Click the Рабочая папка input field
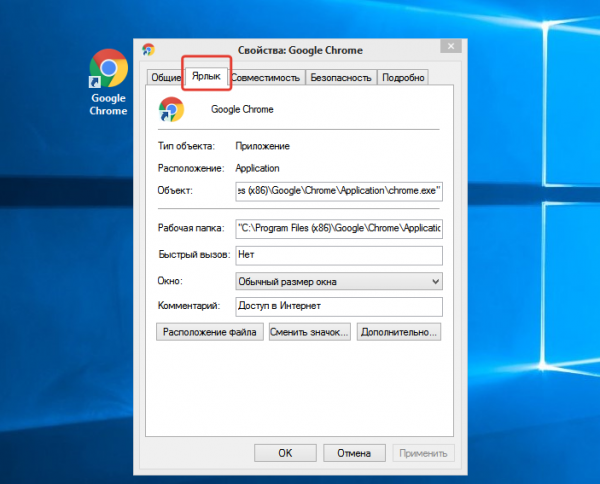The width and height of the screenshot is (600, 484). 339,229
